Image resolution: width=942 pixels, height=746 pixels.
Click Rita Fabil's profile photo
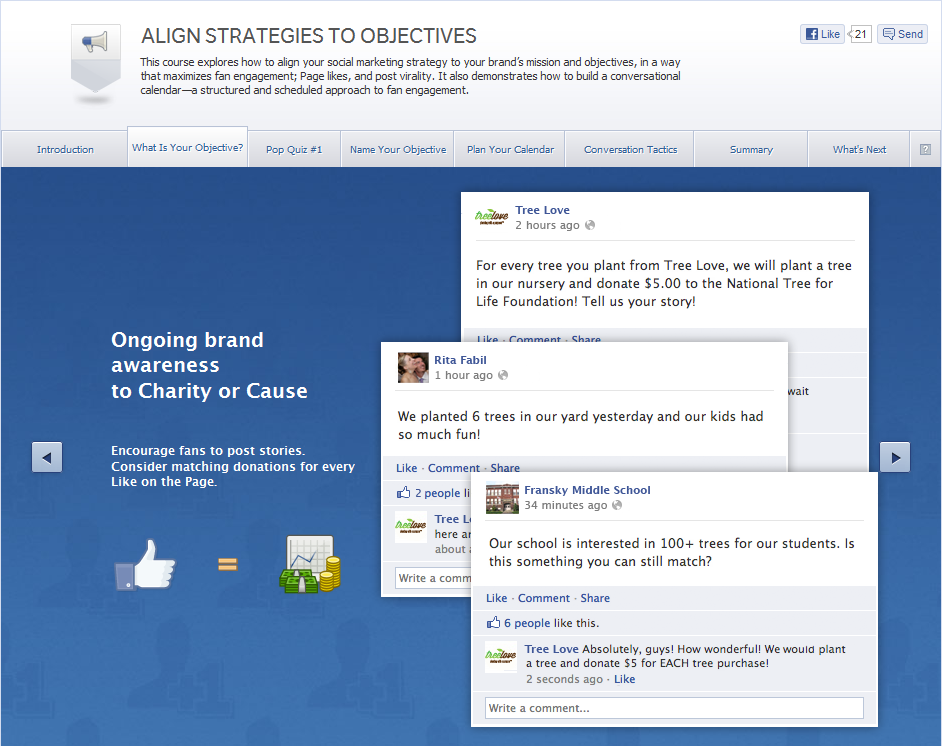(413, 368)
